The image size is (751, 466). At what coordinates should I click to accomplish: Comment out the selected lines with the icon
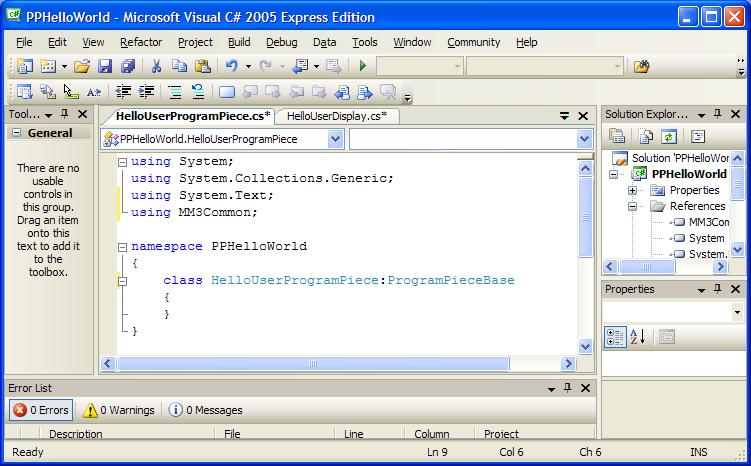point(175,91)
